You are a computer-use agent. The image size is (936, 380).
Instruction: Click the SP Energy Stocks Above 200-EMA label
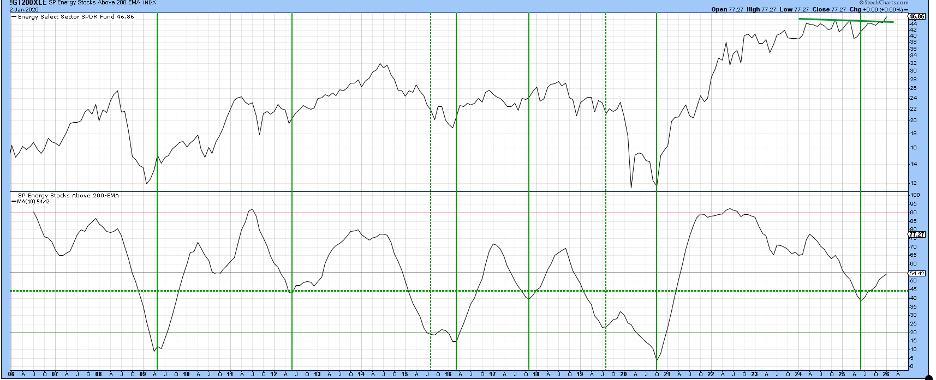(68, 196)
